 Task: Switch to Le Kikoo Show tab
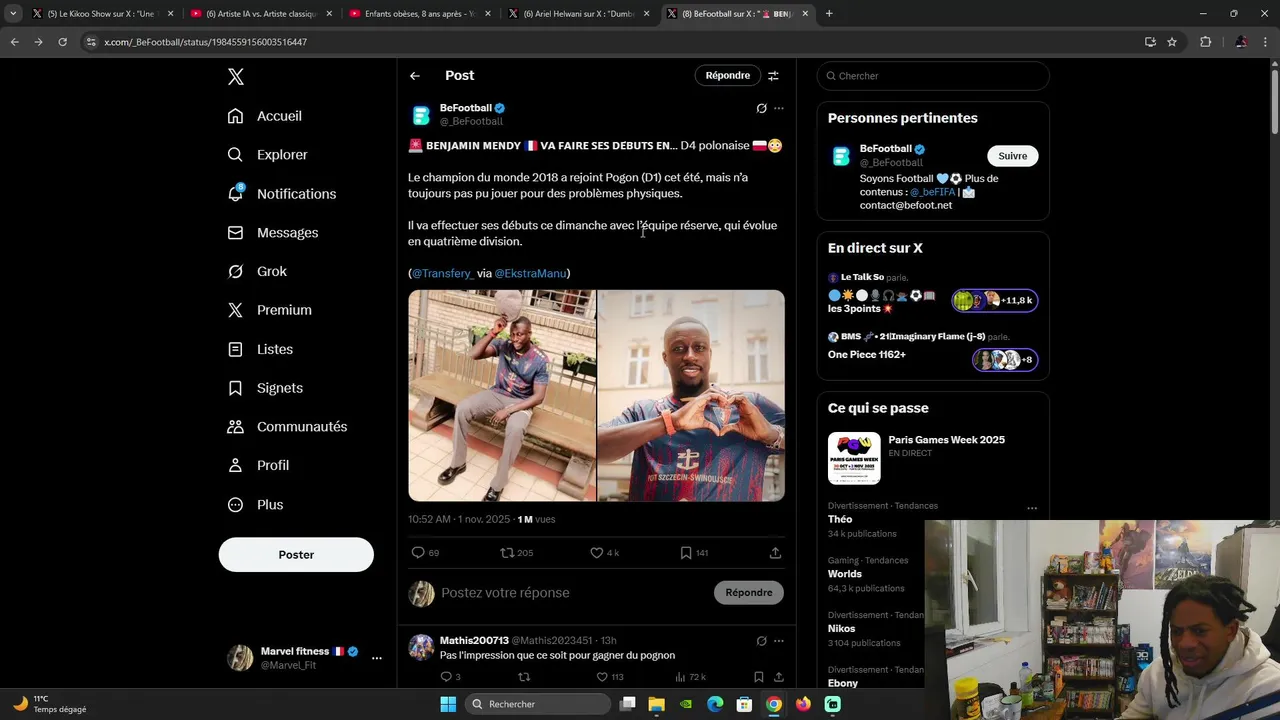point(104,14)
